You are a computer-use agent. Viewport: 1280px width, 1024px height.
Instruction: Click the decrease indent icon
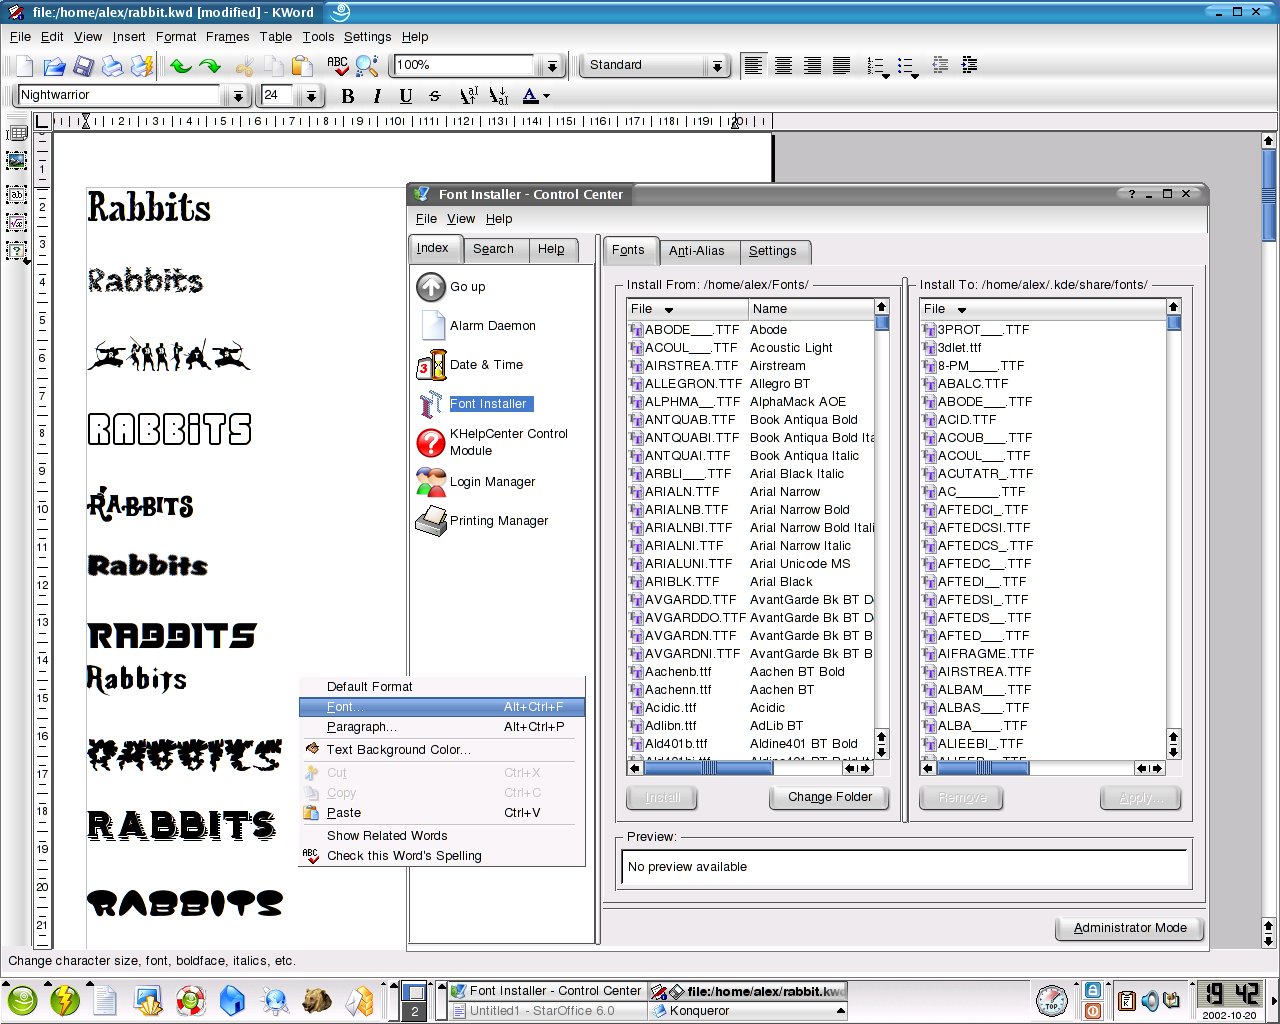coord(940,65)
